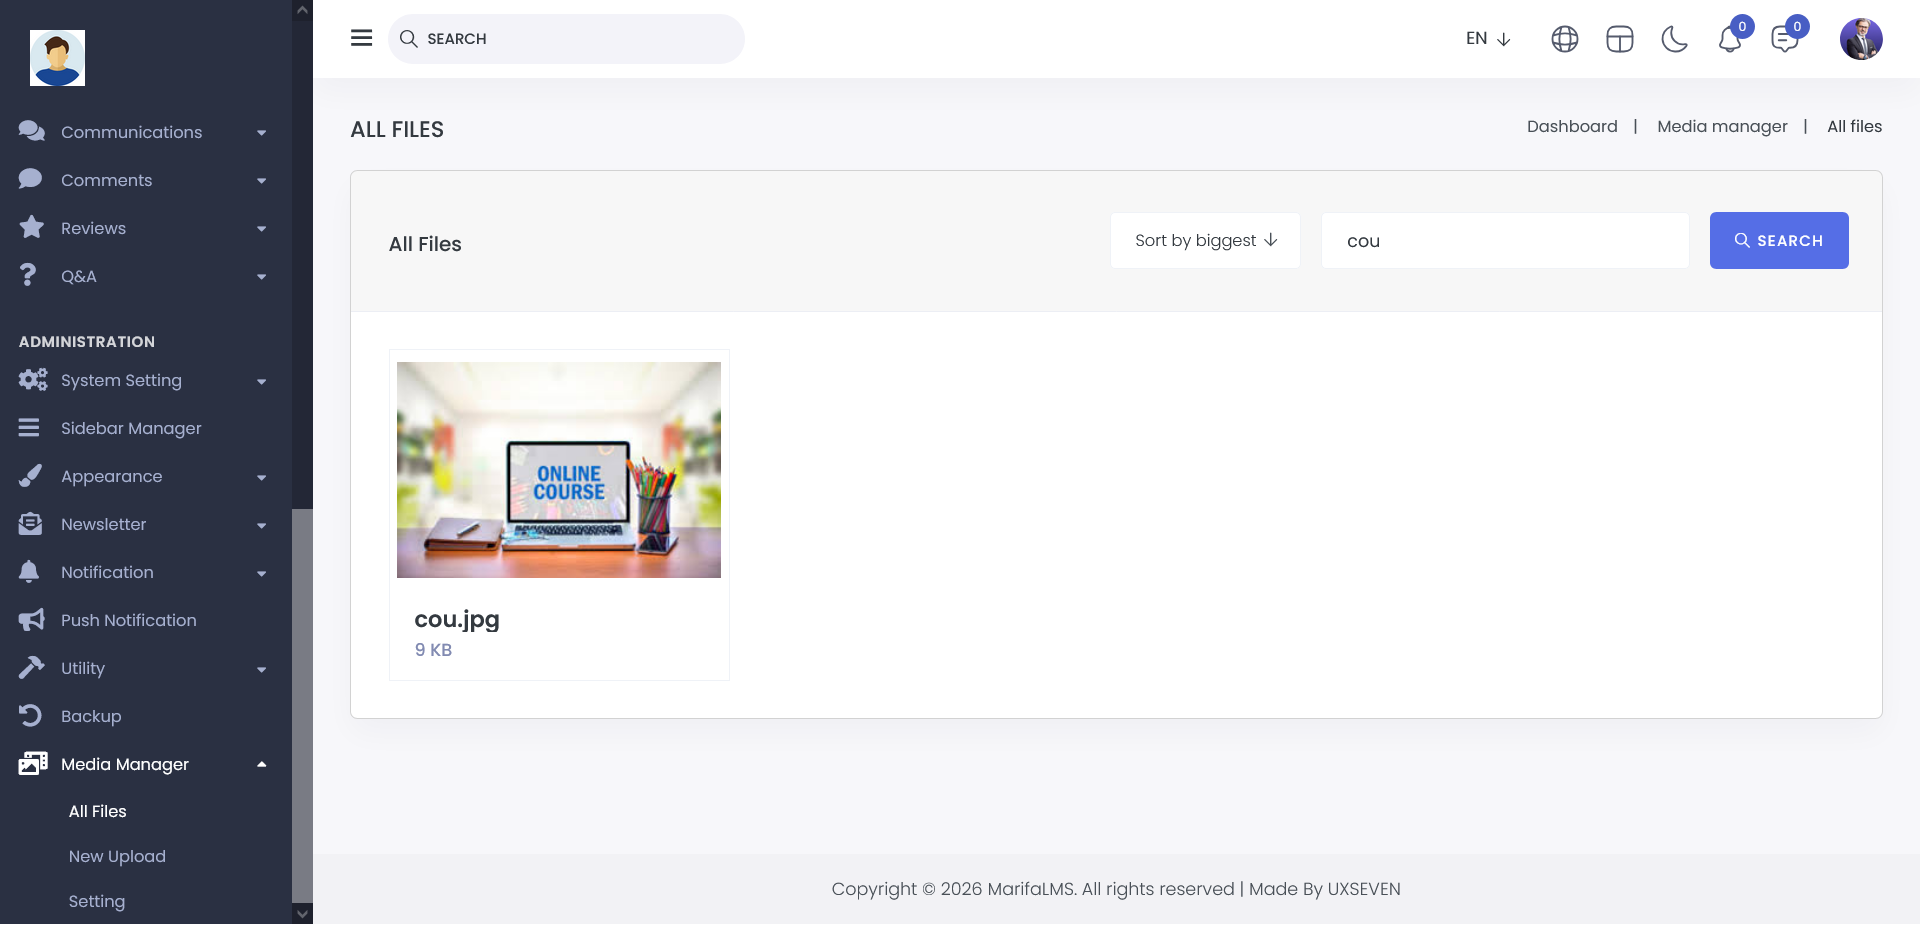
Task: Click the file search field containing cou
Action: pyautogui.click(x=1504, y=241)
